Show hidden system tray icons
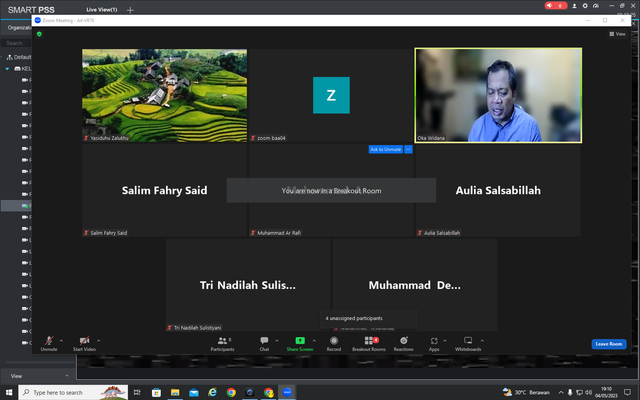Image resolution: width=640 pixels, height=400 pixels. pos(561,392)
